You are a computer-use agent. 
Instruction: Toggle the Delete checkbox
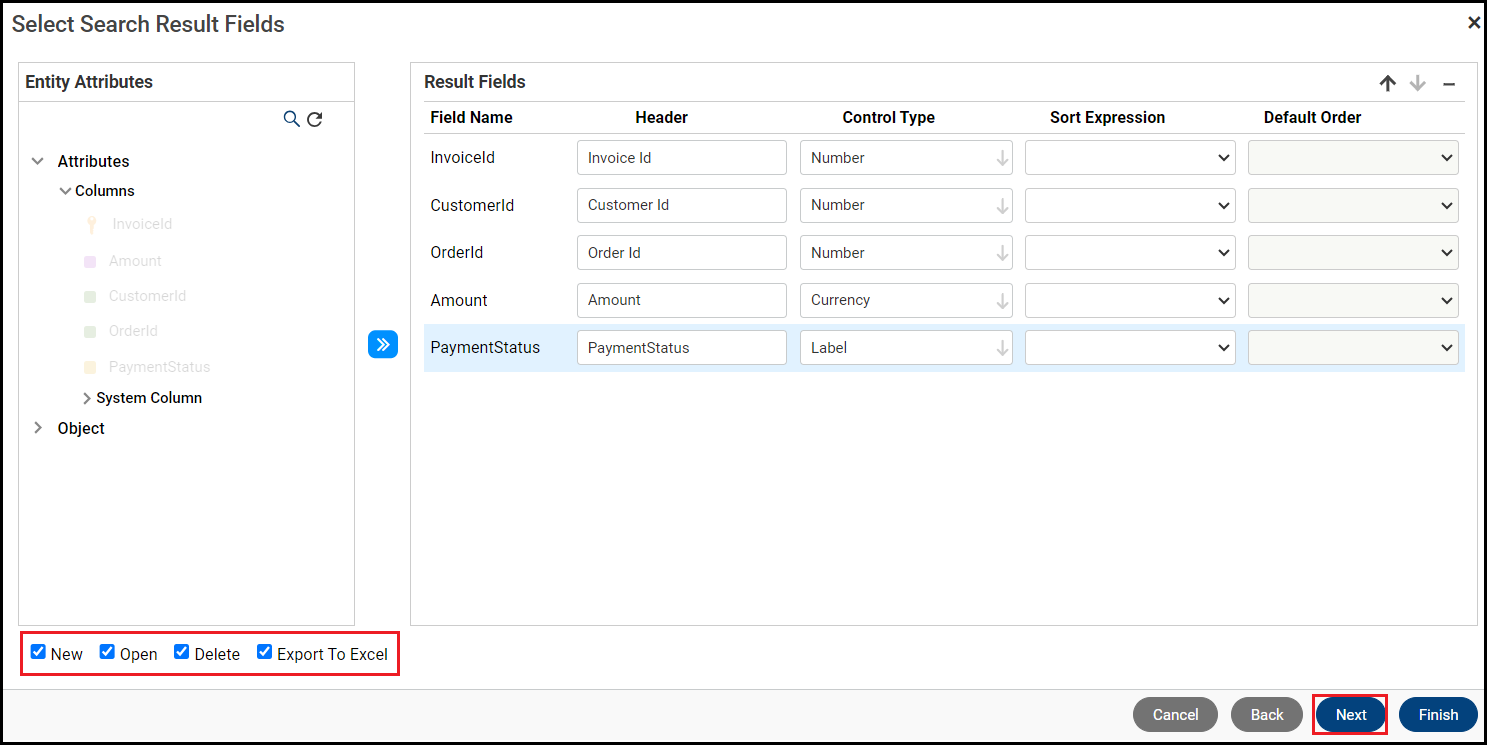pyautogui.click(x=182, y=652)
